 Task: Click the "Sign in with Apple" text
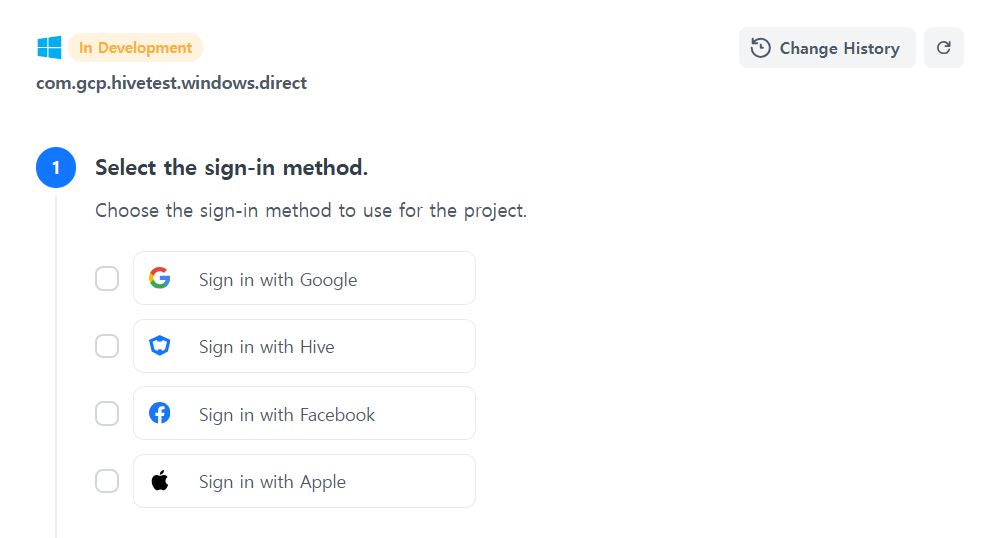(272, 482)
